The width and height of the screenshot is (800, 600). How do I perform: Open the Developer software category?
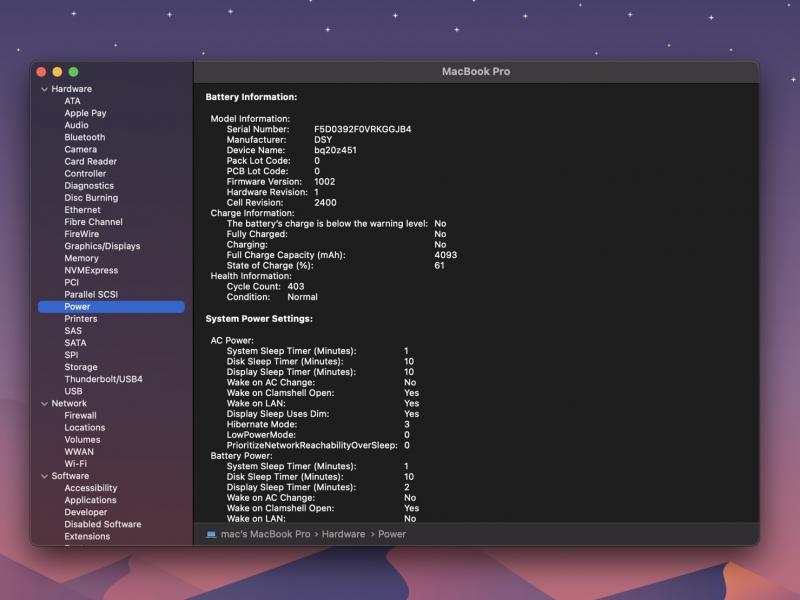86,512
